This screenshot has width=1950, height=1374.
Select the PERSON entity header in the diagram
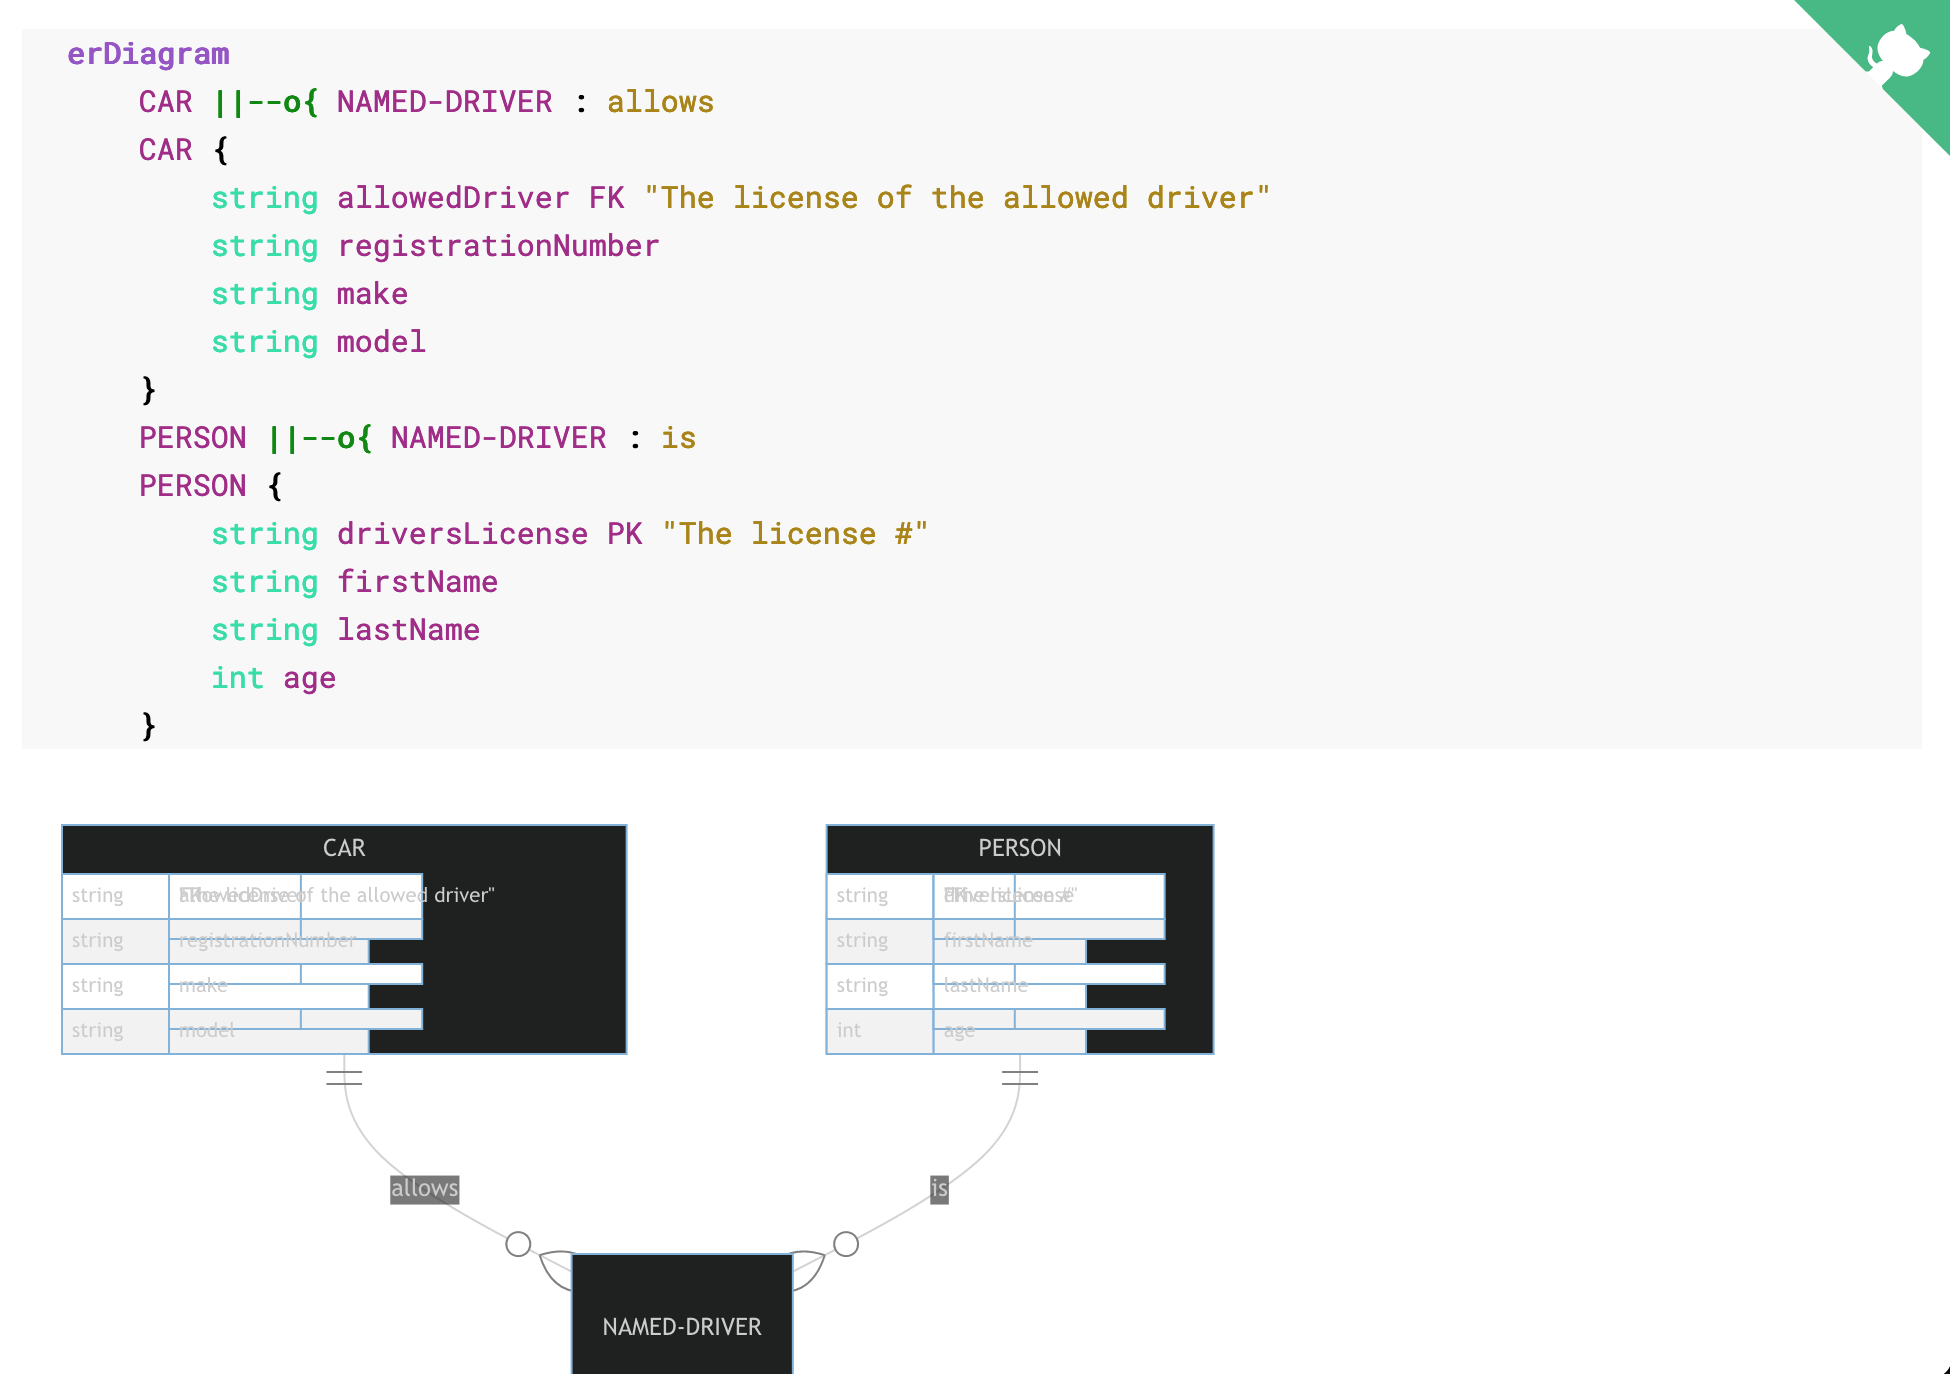1019,847
